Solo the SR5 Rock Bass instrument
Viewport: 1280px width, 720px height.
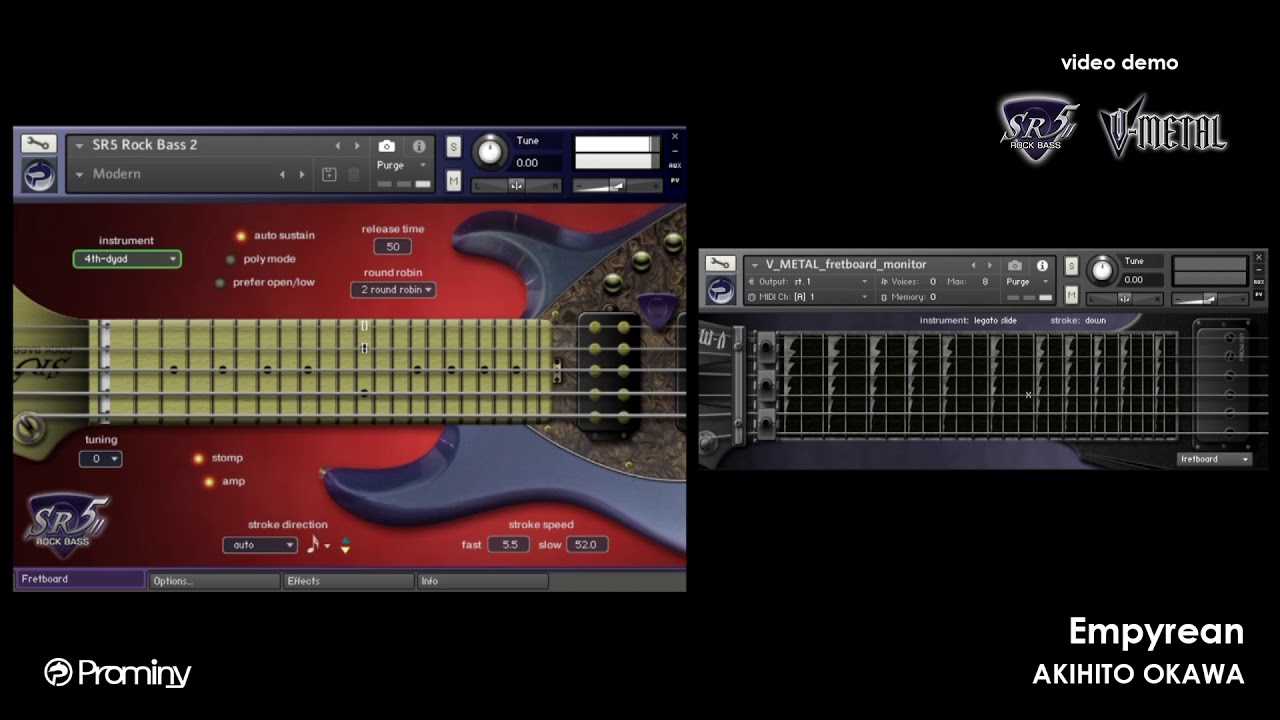click(x=453, y=146)
